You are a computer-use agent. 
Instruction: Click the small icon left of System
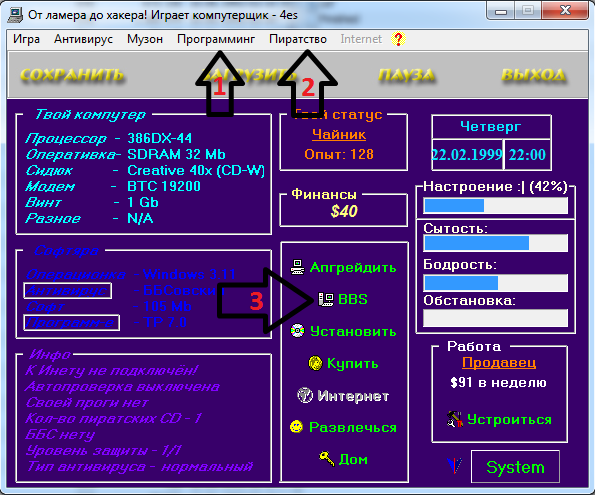pyautogui.click(x=454, y=465)
